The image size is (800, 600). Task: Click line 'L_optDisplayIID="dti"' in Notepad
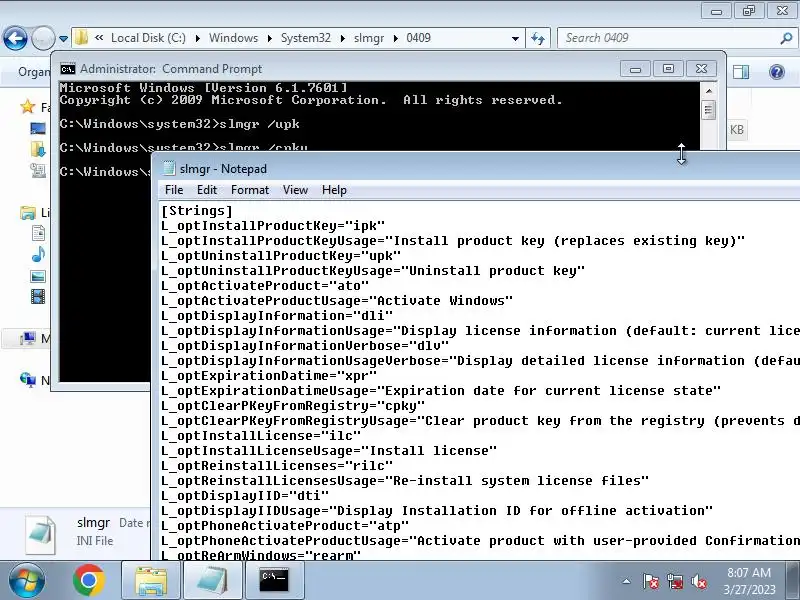pyautogui.click(x=245, y=495)
